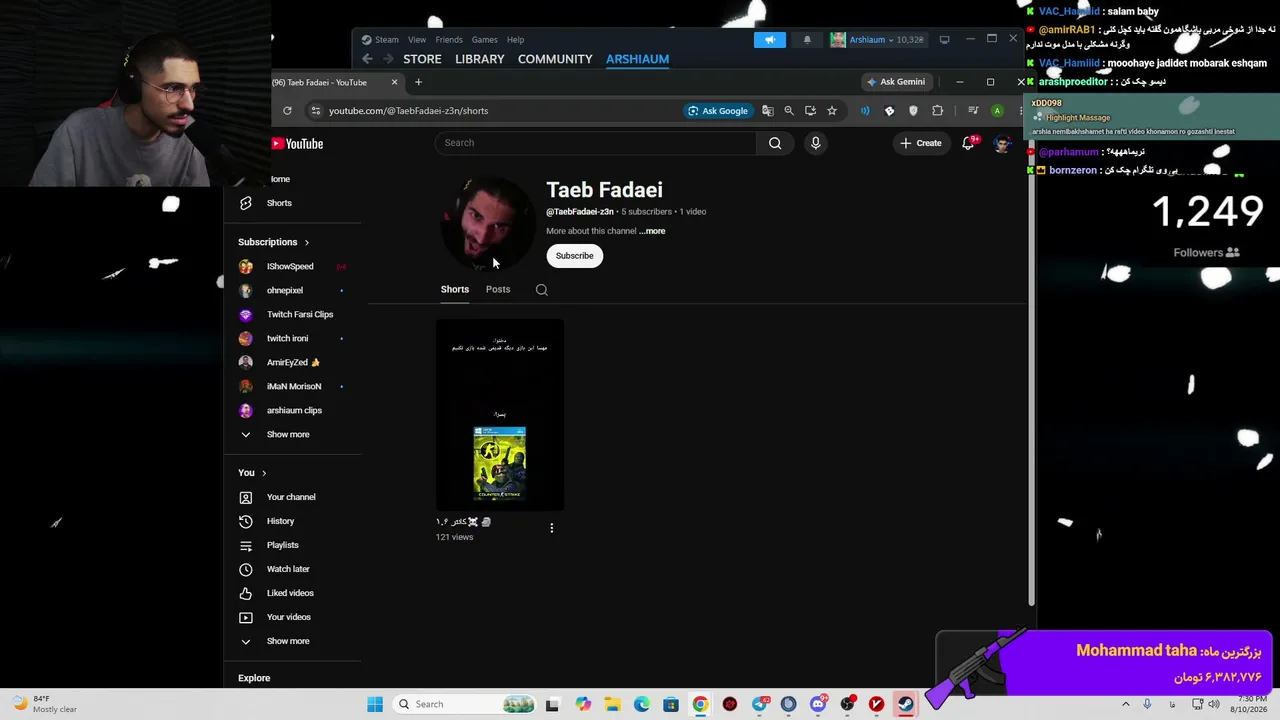Click the YouTube search input field
Image resolution: width=1280 pixels, height=720 pixels.
tap(596, 143)
